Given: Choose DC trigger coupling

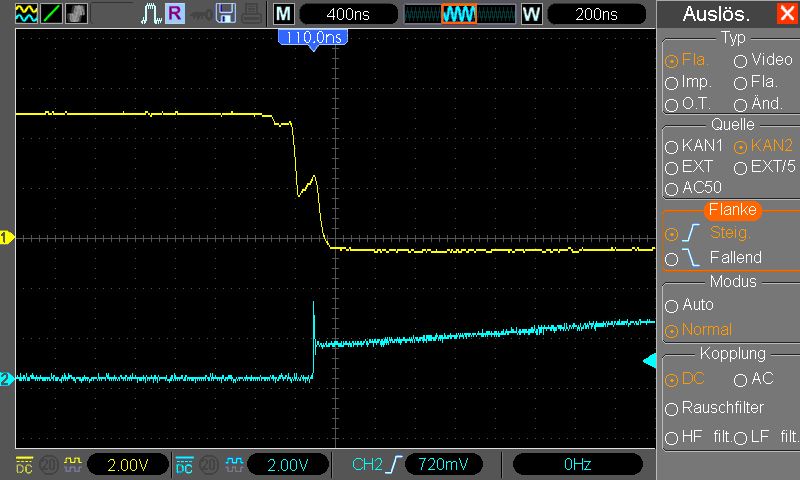Looking at the screenshot, I should pyautogui.click(x=685, y=378).
